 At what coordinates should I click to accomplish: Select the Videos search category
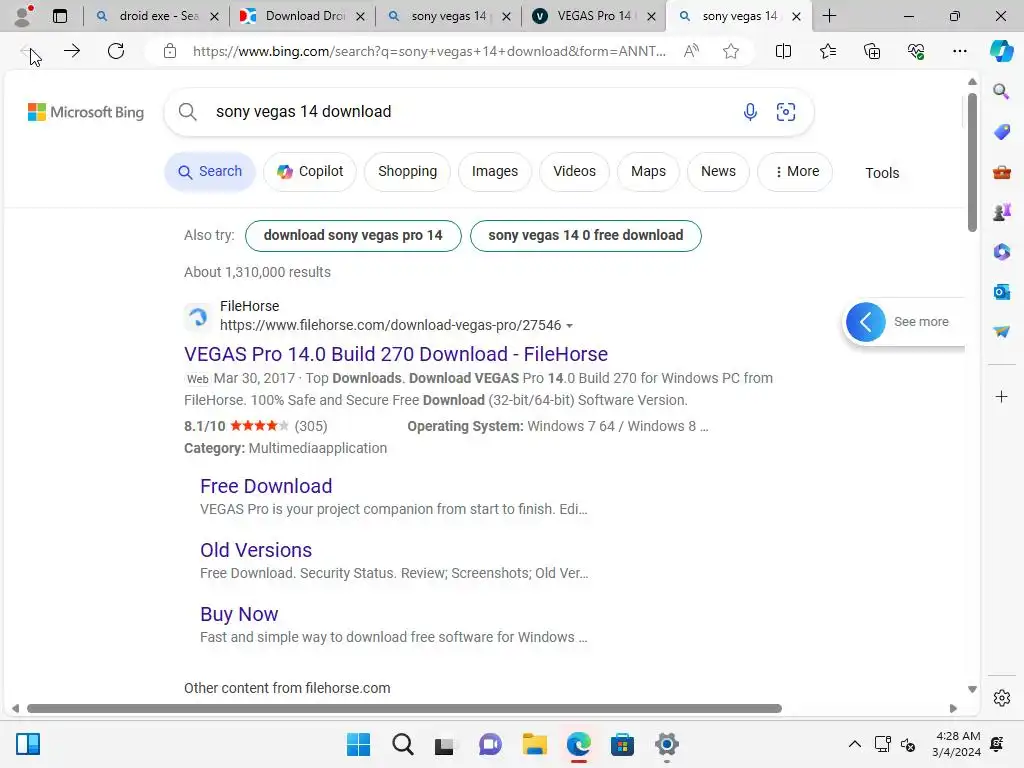(575, 172)
